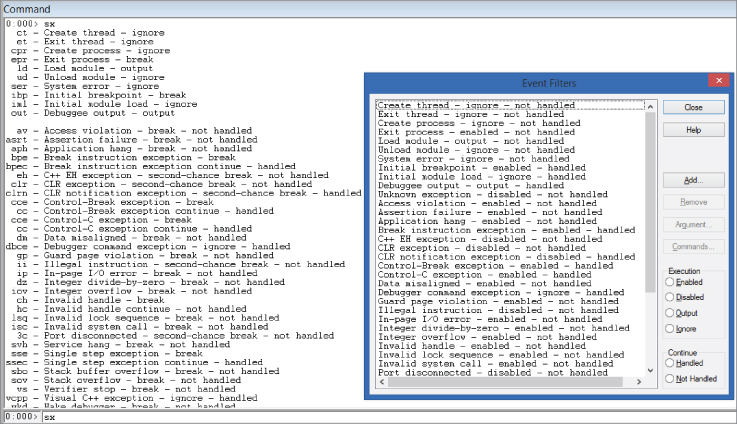Click 'dz - Integer divide-by-zero' line in Command output

coord(150,283)
